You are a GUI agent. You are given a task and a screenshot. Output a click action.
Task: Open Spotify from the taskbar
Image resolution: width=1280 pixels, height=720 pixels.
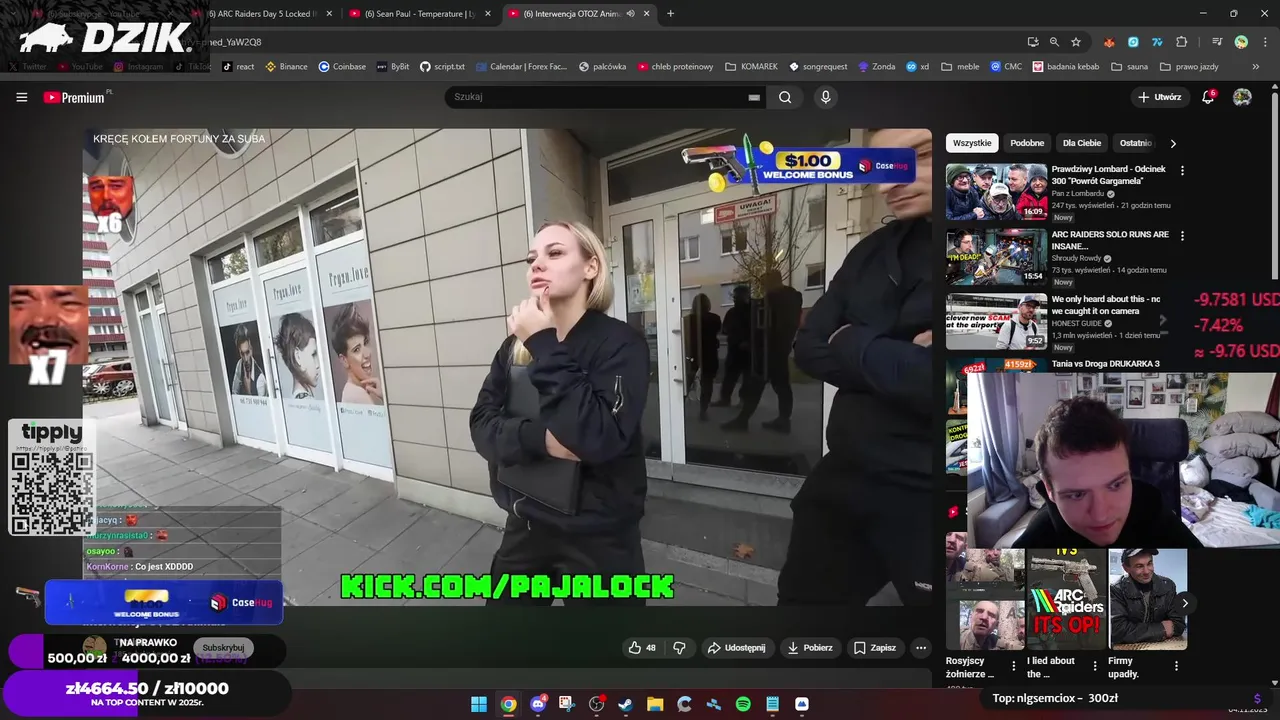click(x=743, y=704)
